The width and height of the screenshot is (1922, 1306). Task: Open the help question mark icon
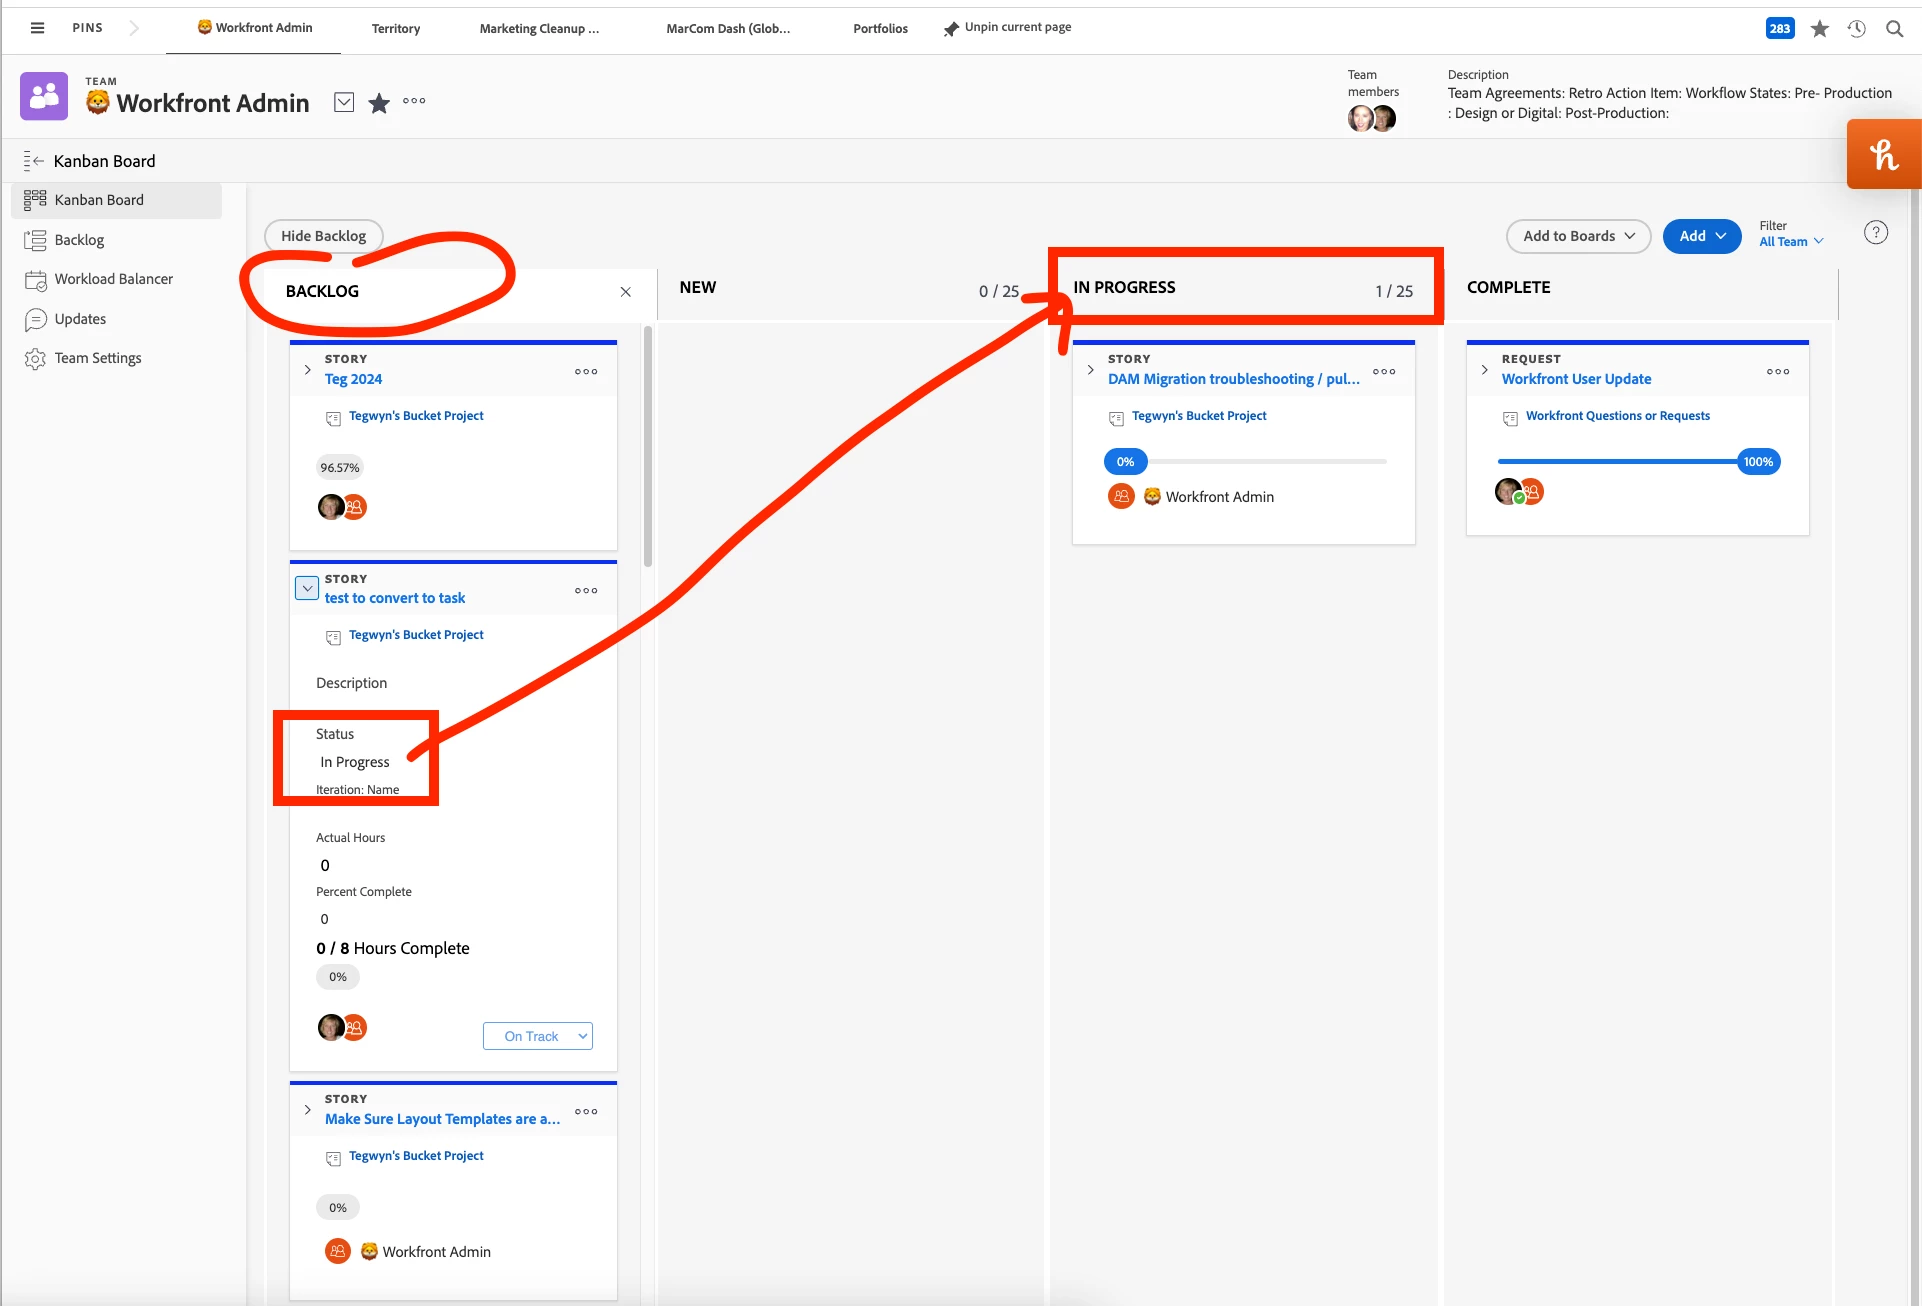1875,233
